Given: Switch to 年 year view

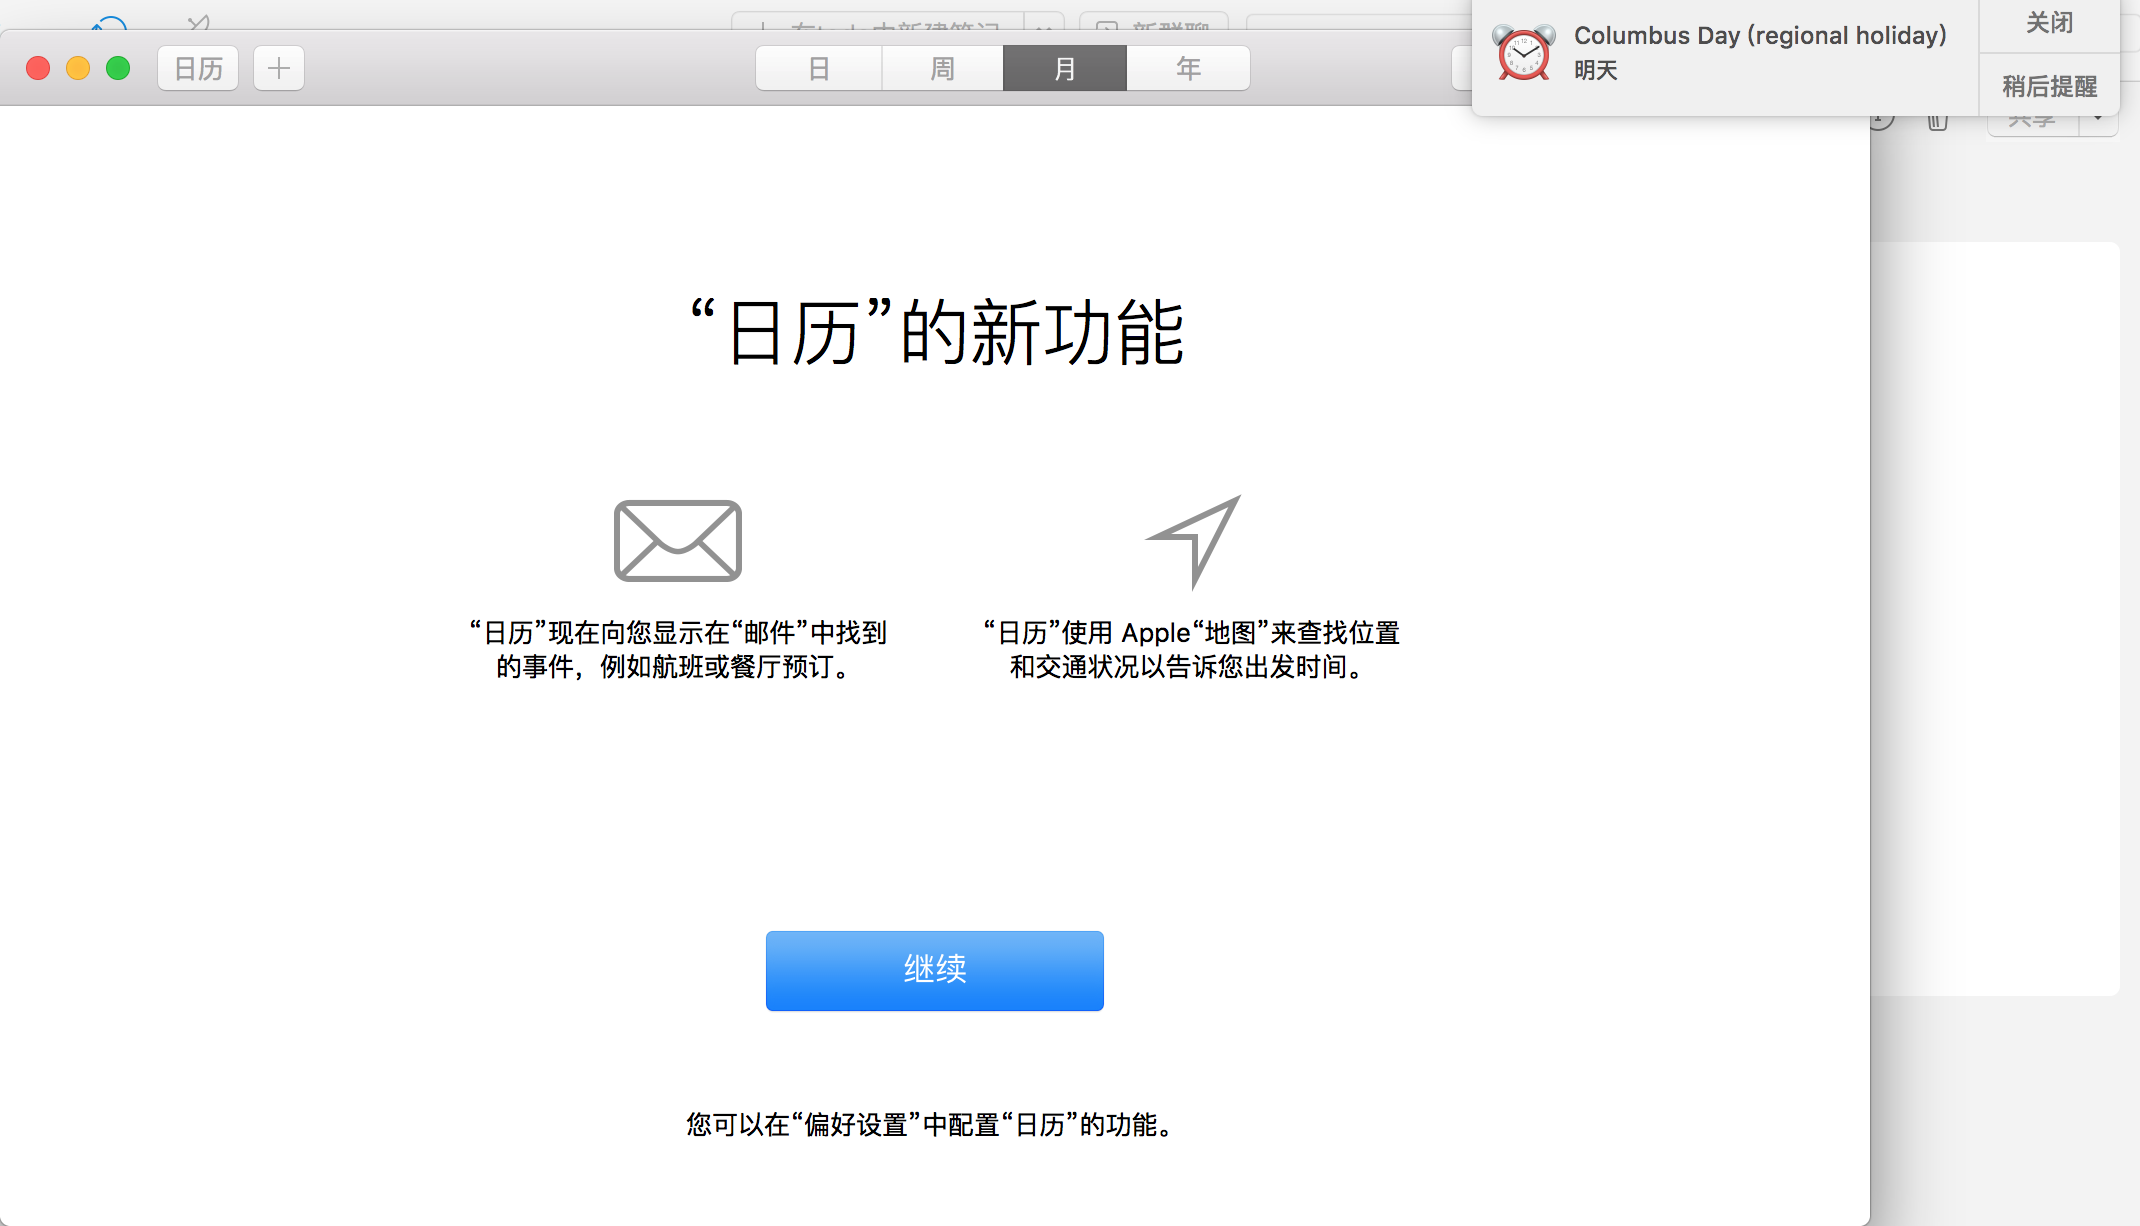Looking at the screenshot, I should pos(1188,68).
